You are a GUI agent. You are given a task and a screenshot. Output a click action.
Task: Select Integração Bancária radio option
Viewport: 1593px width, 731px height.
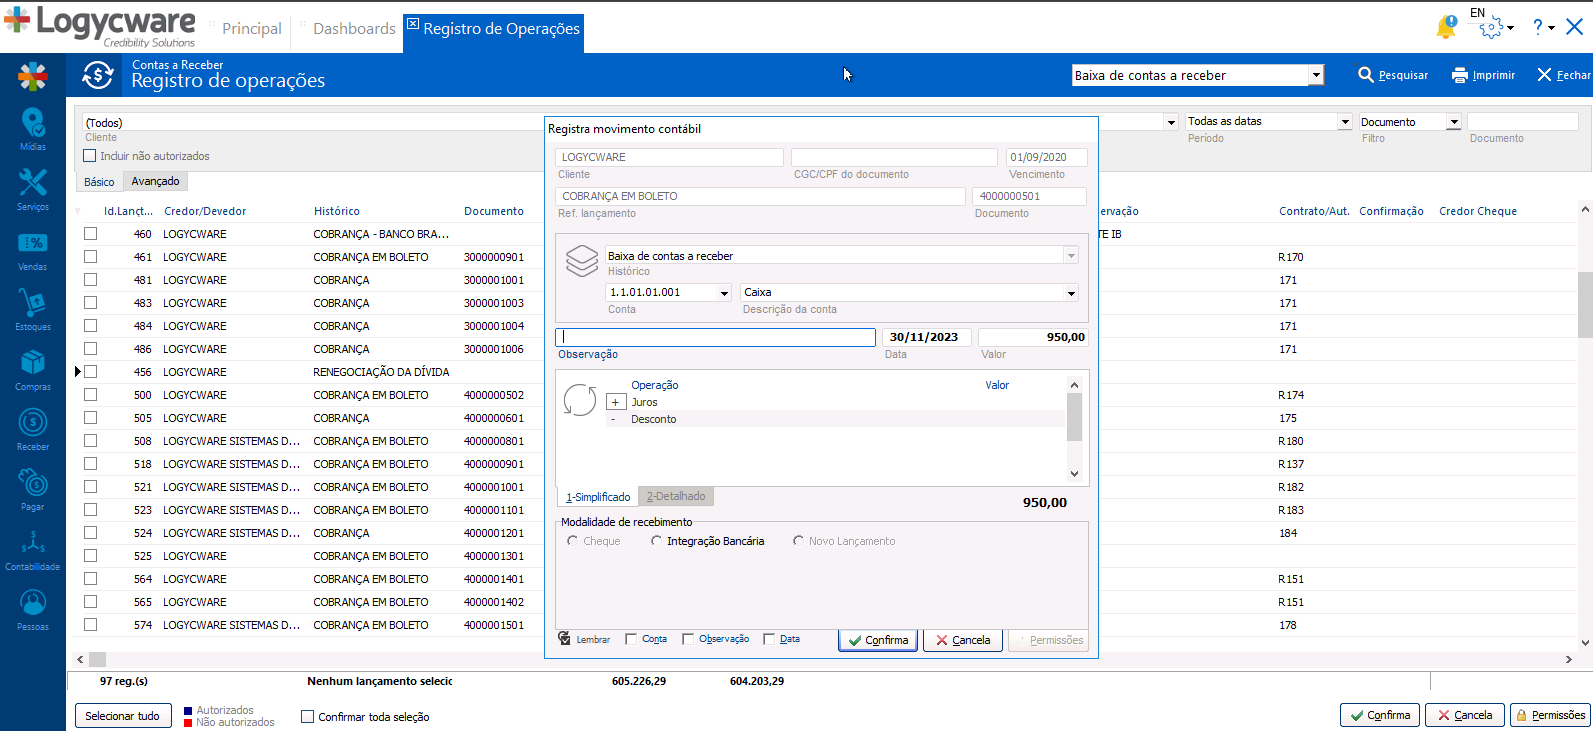point(656,541)
